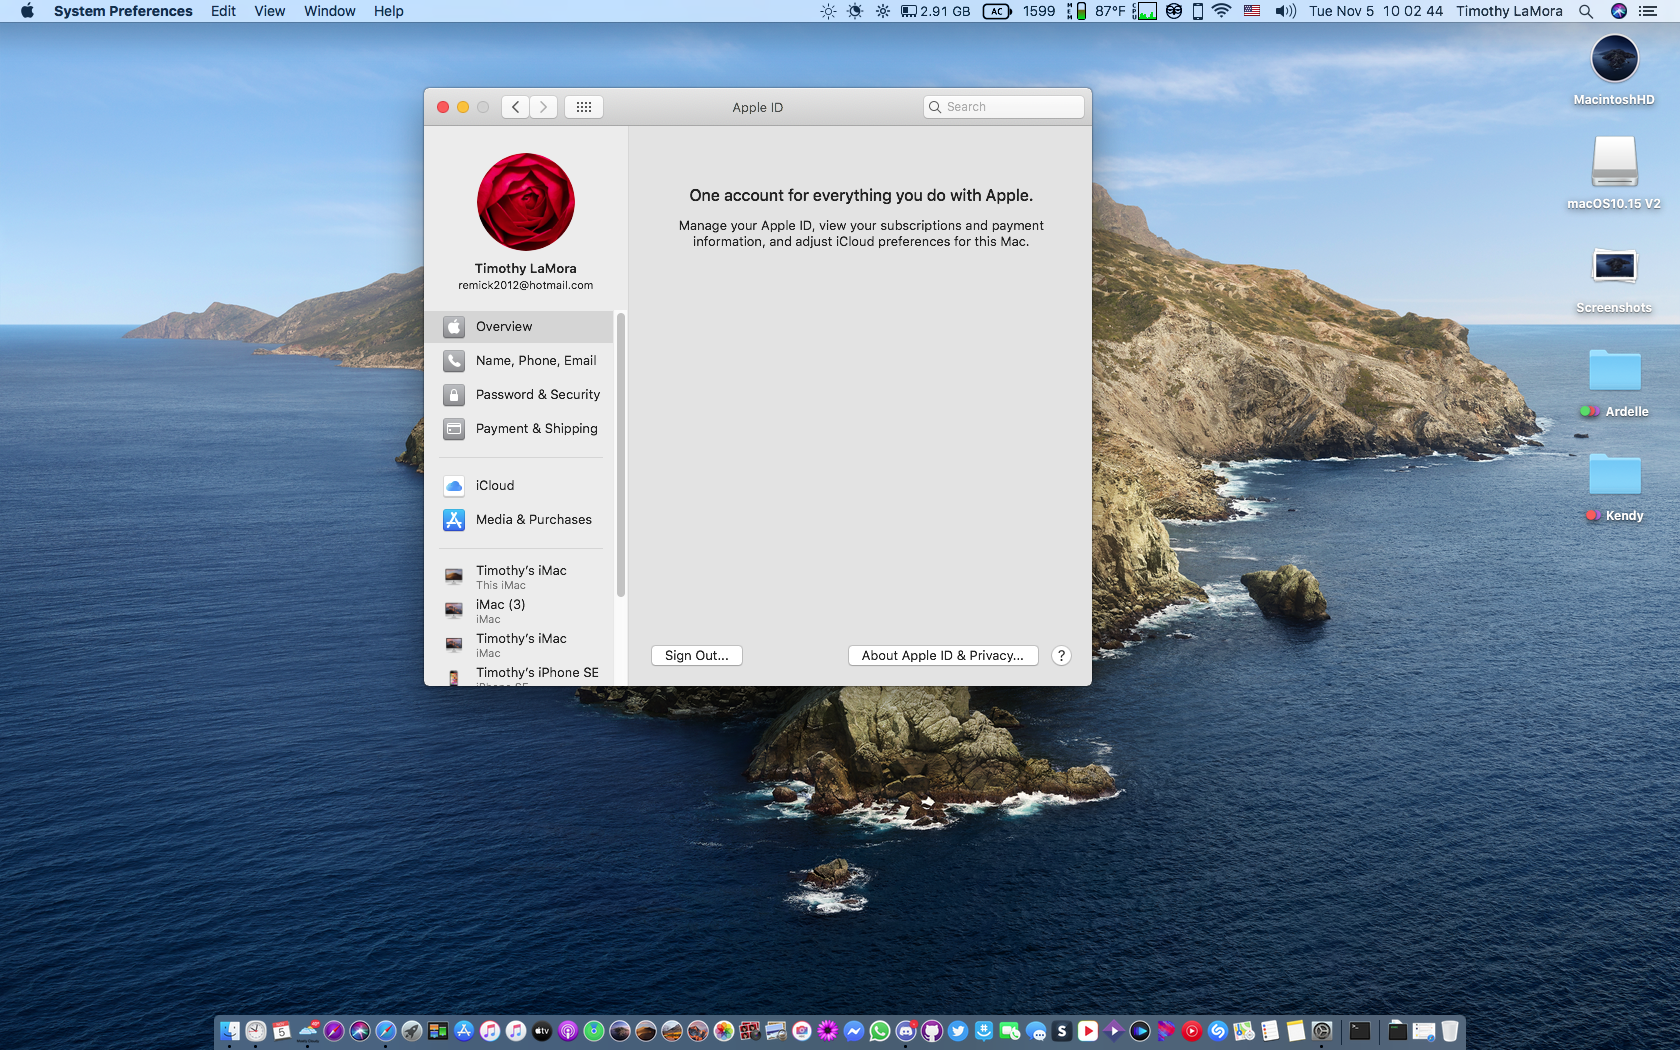Viewport: 1680px width, 1050px height.
Task: Open the Window menu
Action: [x=330, y=11]
